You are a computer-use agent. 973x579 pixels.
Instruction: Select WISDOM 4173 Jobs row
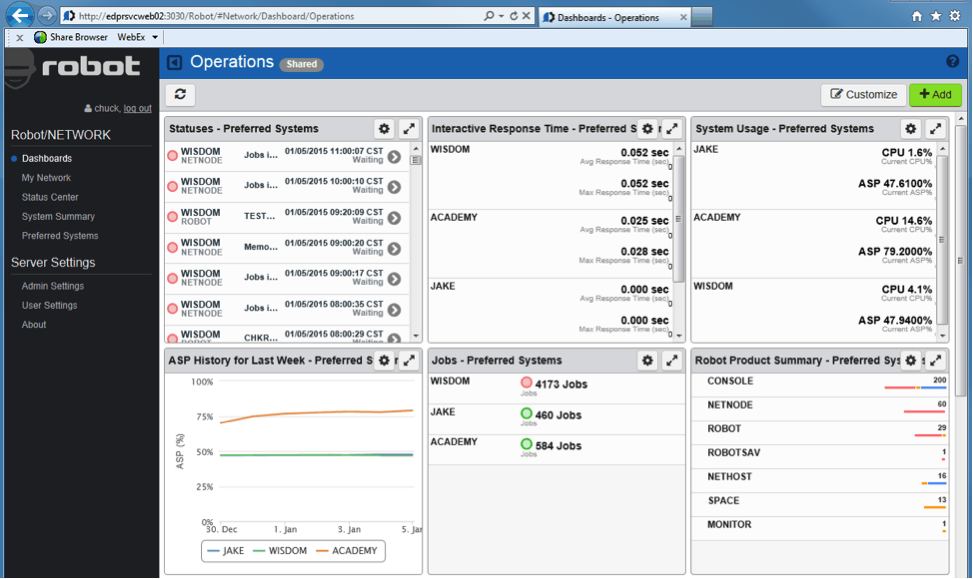point(556,387)
